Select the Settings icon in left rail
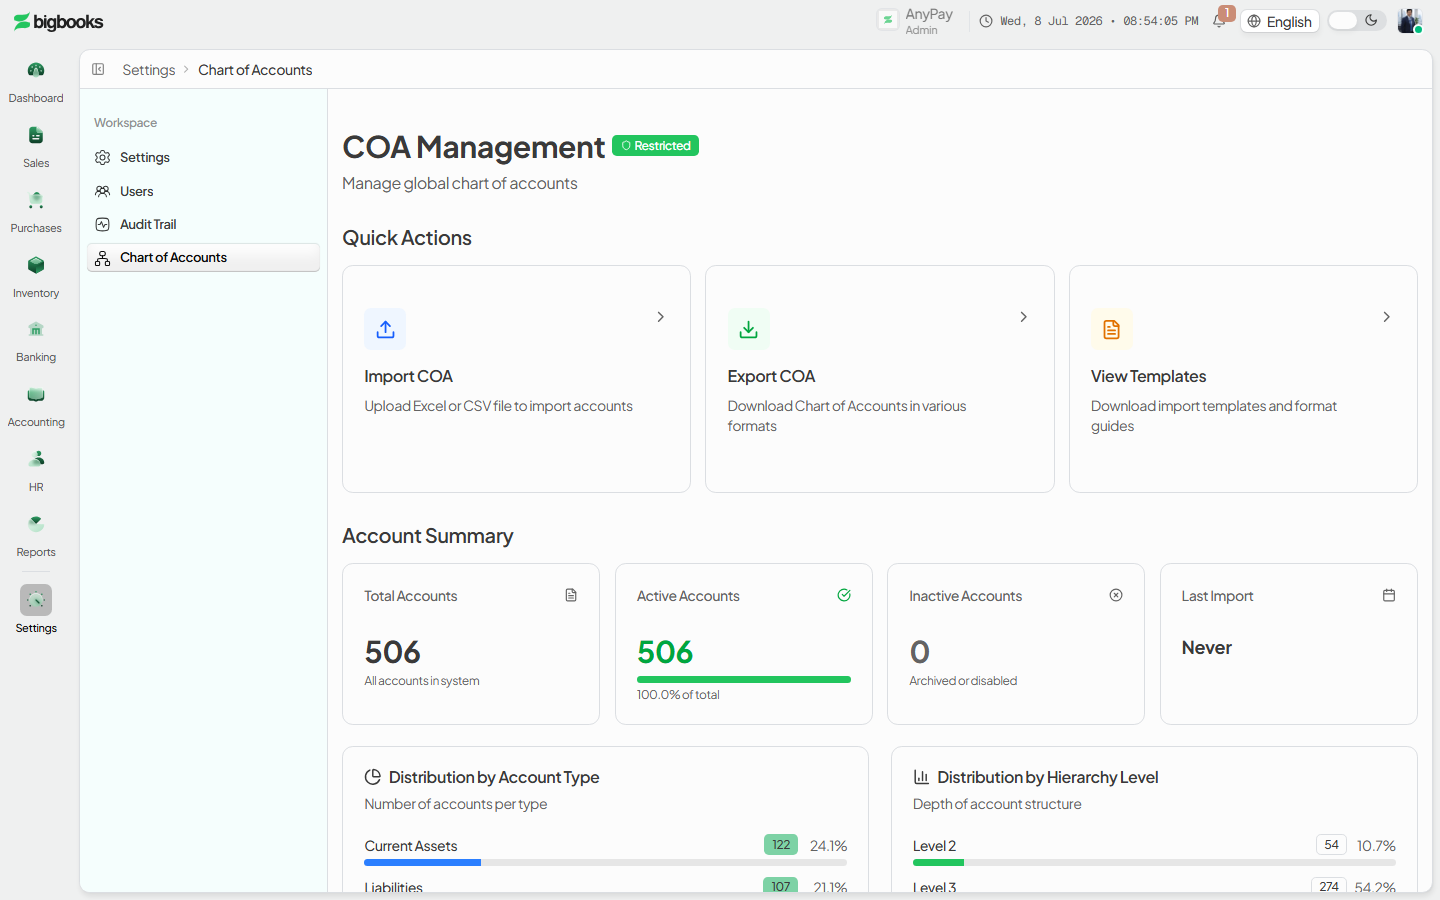The height and width of the screenshot is (900, 1440). coord(36,600)
